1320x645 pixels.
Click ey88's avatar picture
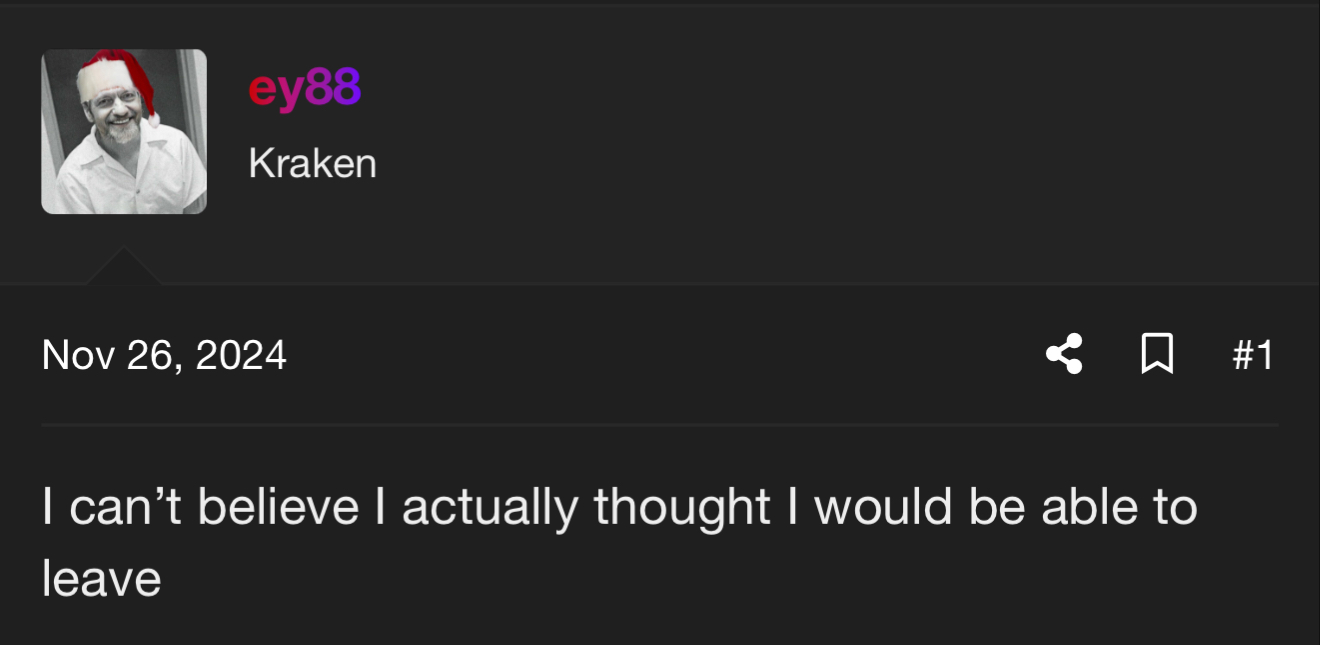pyautogui.click(x=124, y=132)
